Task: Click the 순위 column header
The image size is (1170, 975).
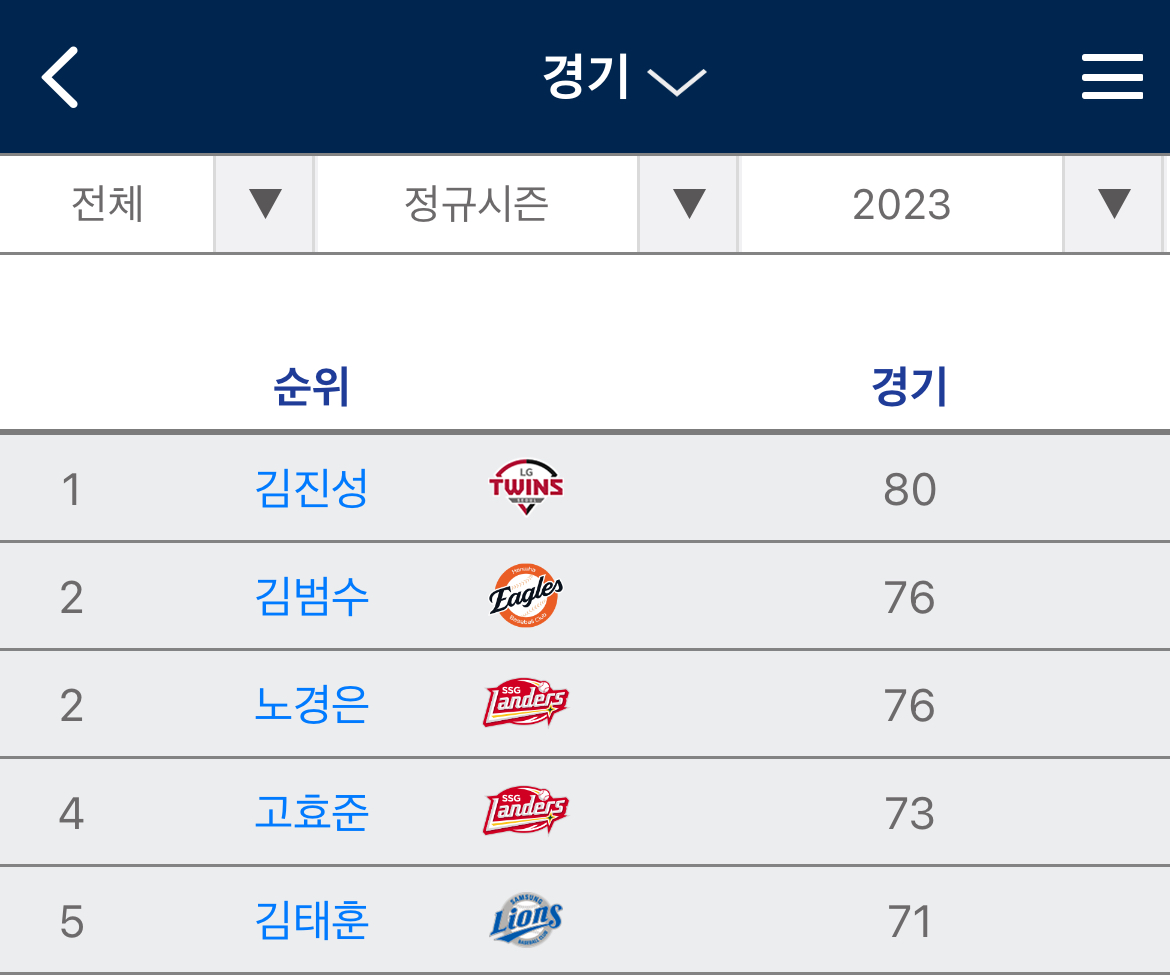Action: 312,387
